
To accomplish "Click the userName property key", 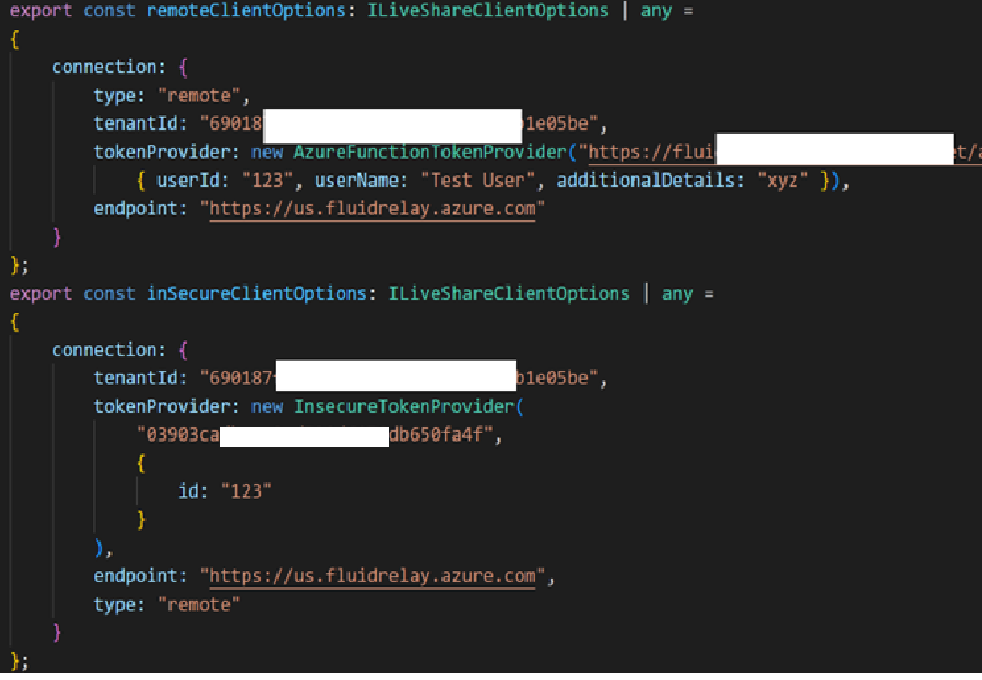I will pyautogui.click(x=356, y=181).
